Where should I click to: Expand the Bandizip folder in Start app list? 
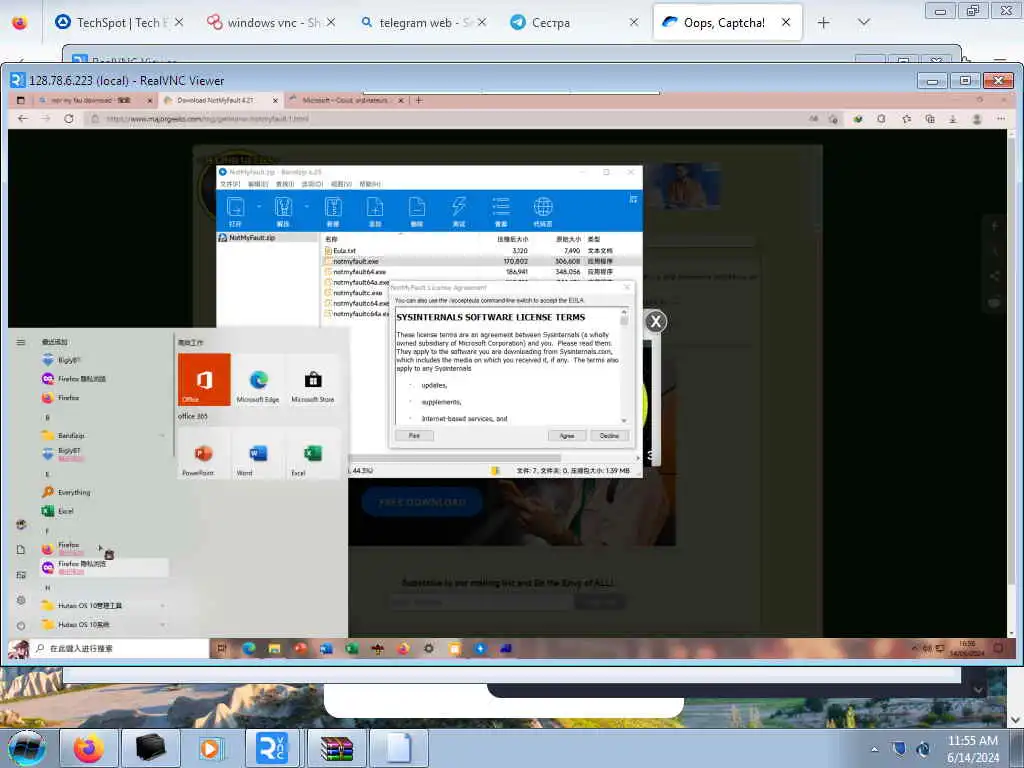coord(103,436)
